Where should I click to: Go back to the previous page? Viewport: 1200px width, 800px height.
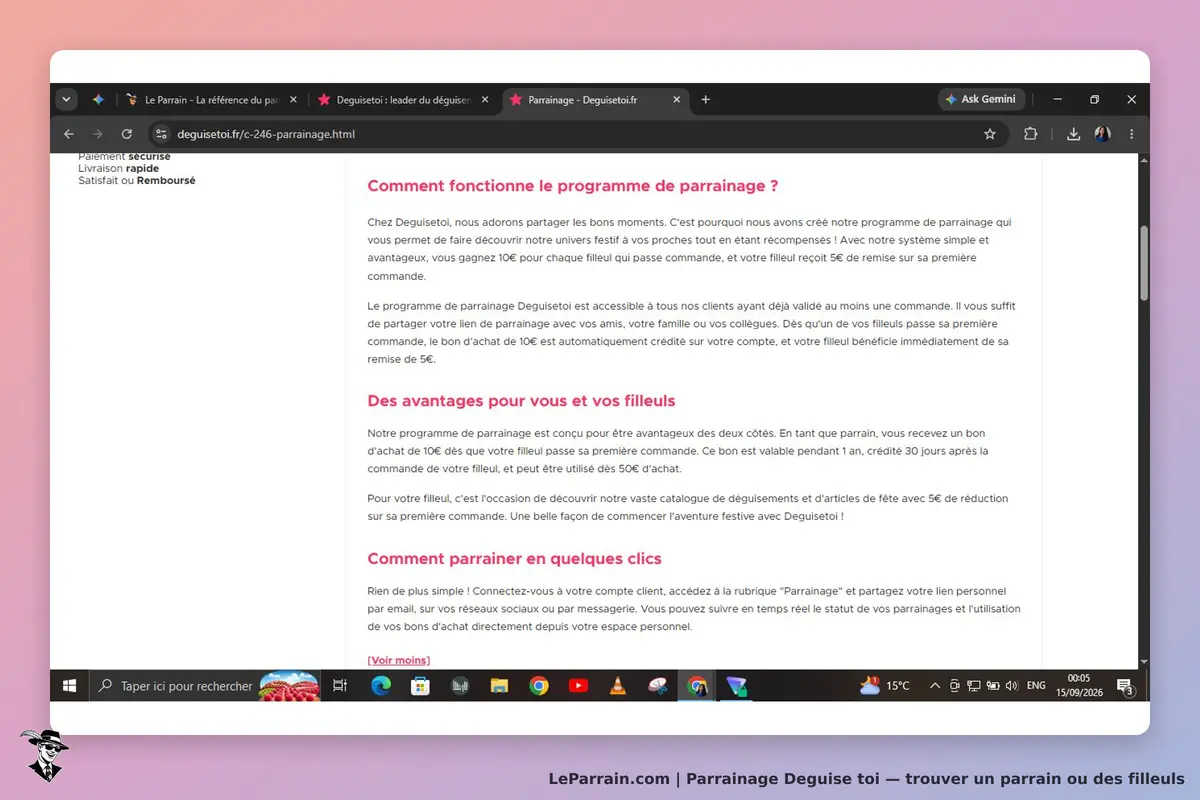(69, 134)
